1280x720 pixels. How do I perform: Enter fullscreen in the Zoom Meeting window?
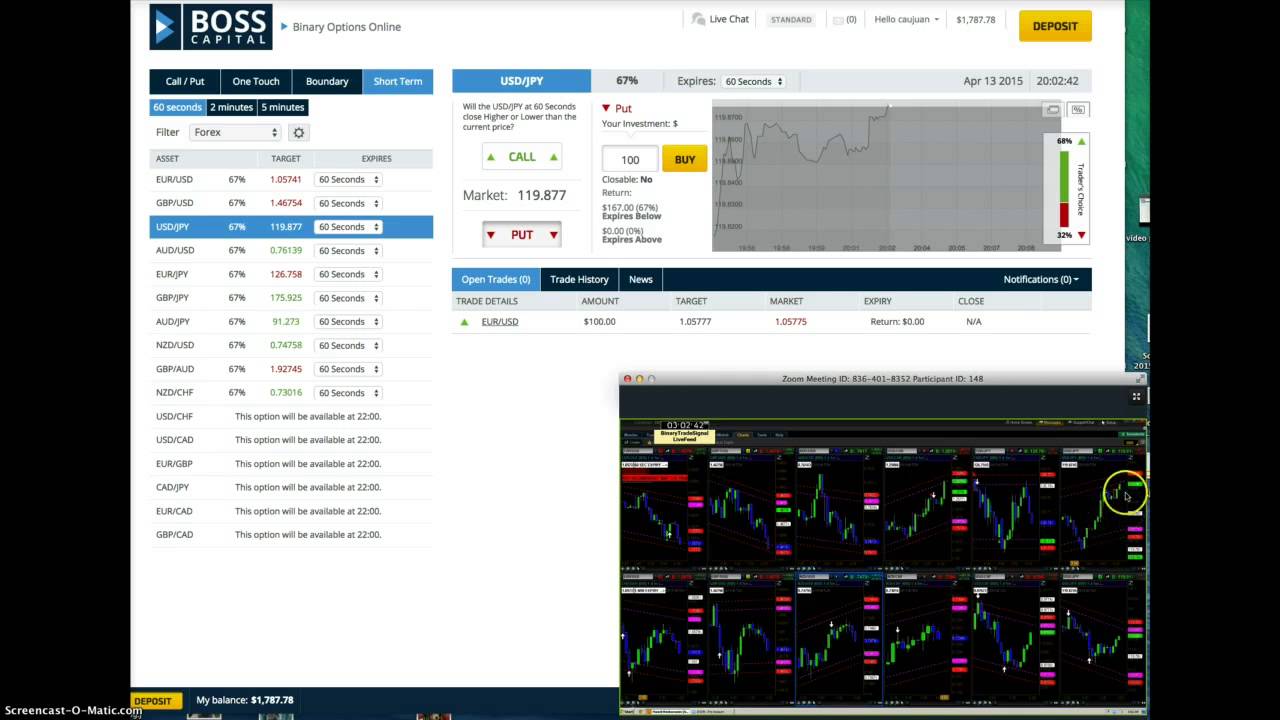1136,397
